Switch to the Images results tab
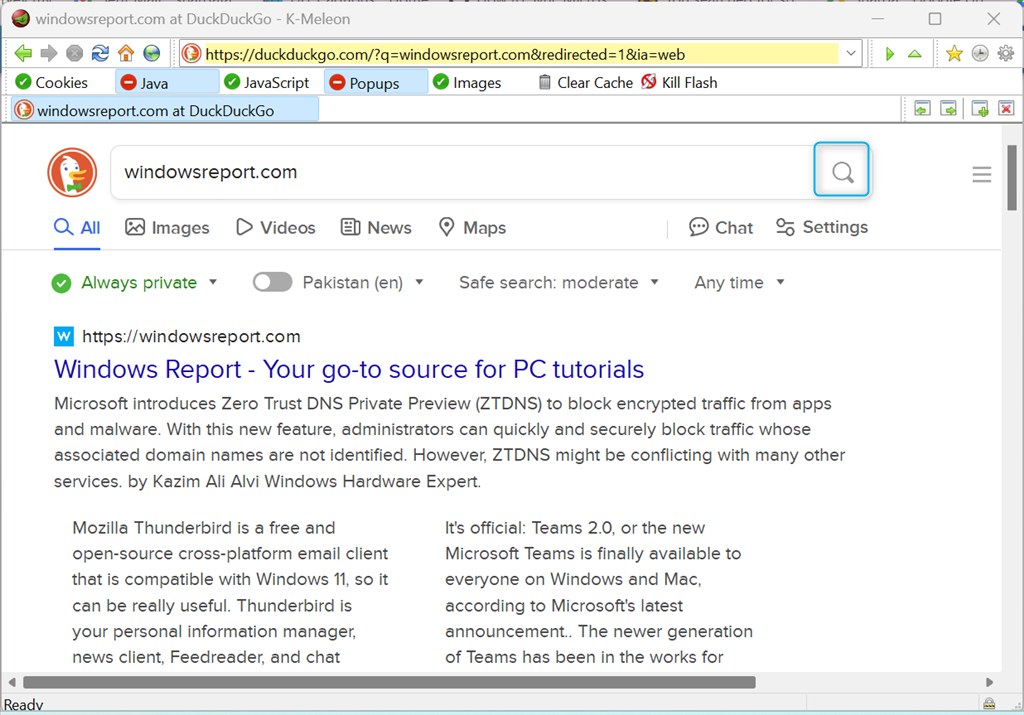This screenshot has width=1024, height=715. pyautogui.click(x=167, y=227)
